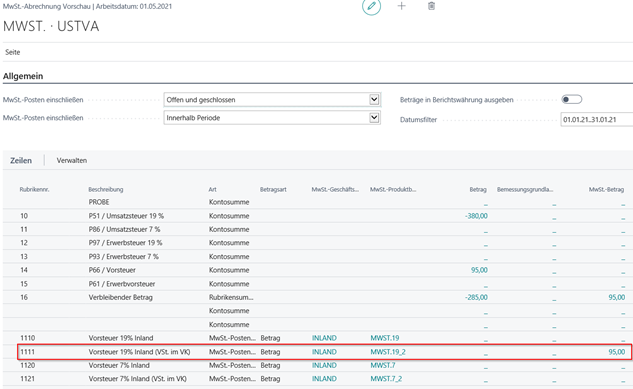Screen dimensions: 633x389
Task: Select 'Vorsteuer 19% Inland (VSt. im VK)' description
Action: [x=139, y=352]
